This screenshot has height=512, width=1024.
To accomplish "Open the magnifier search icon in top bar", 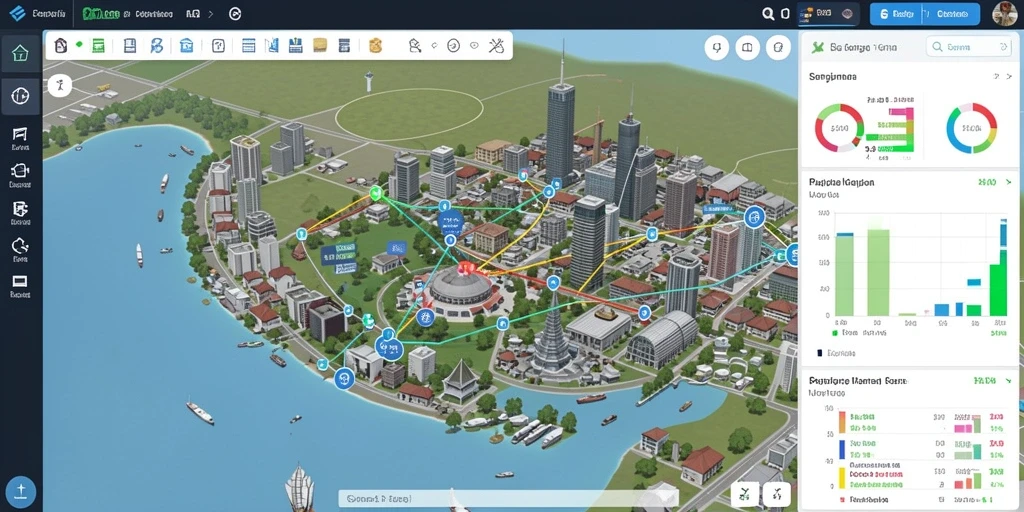I will pos(769,13).
